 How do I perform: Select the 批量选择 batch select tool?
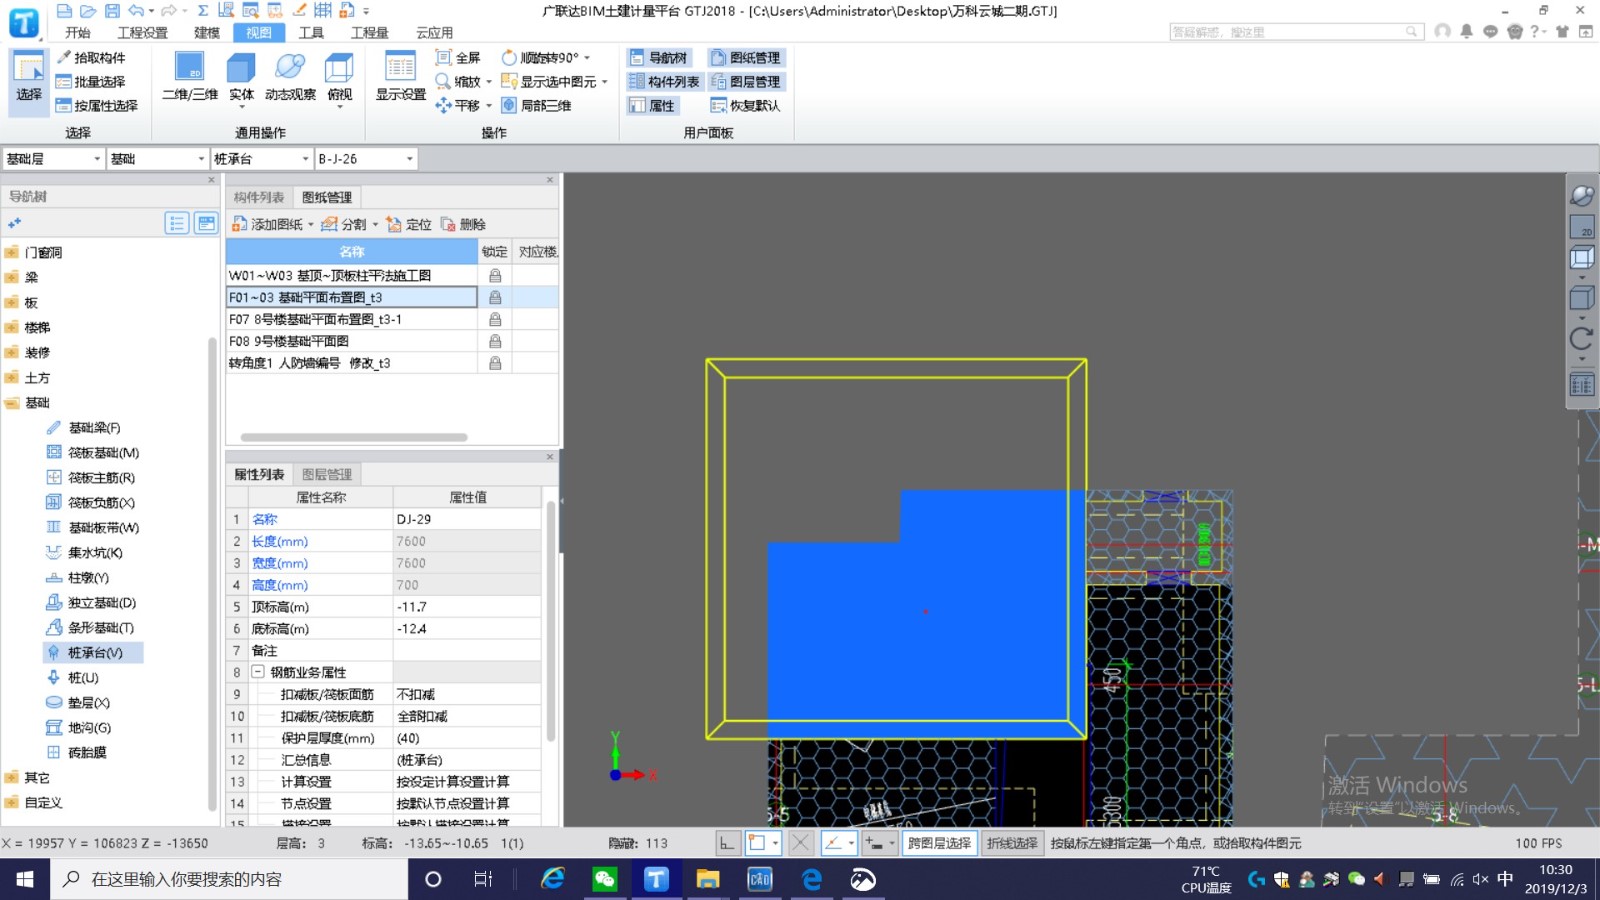91,82
